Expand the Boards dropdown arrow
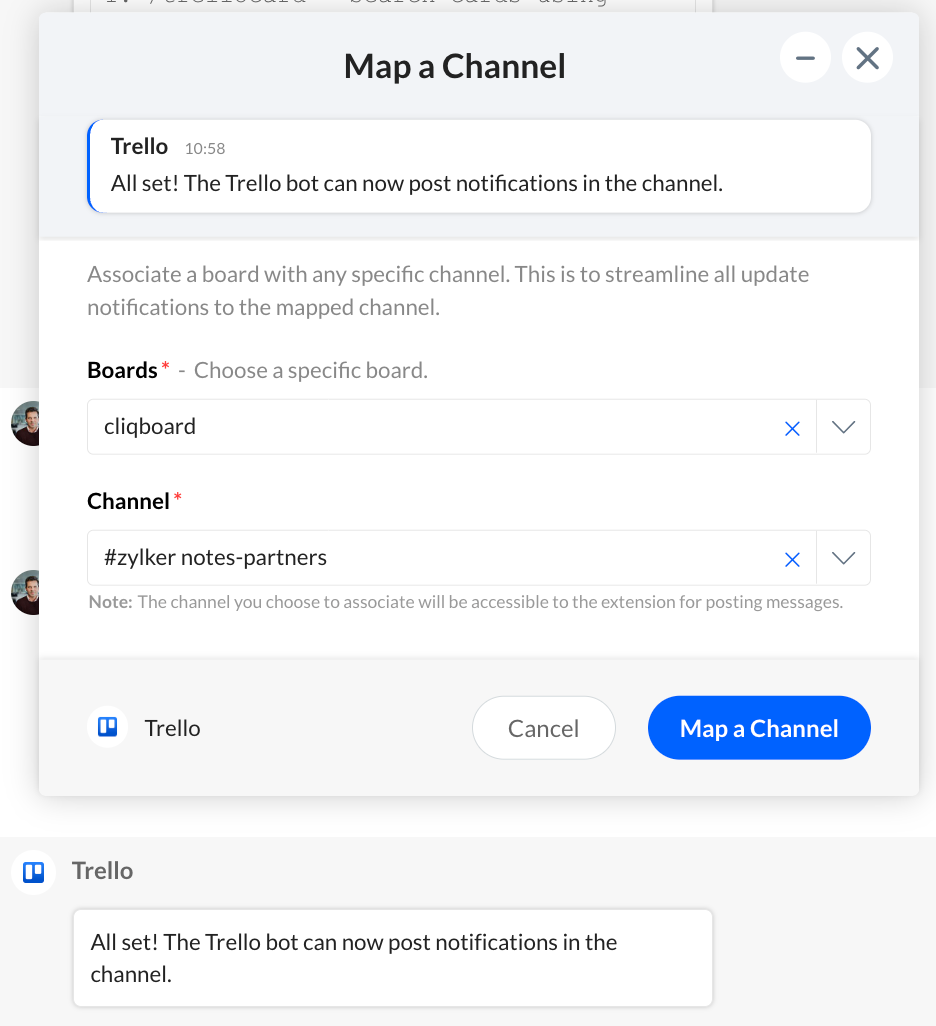The image size is (936, 1026). tap(843, 427)
